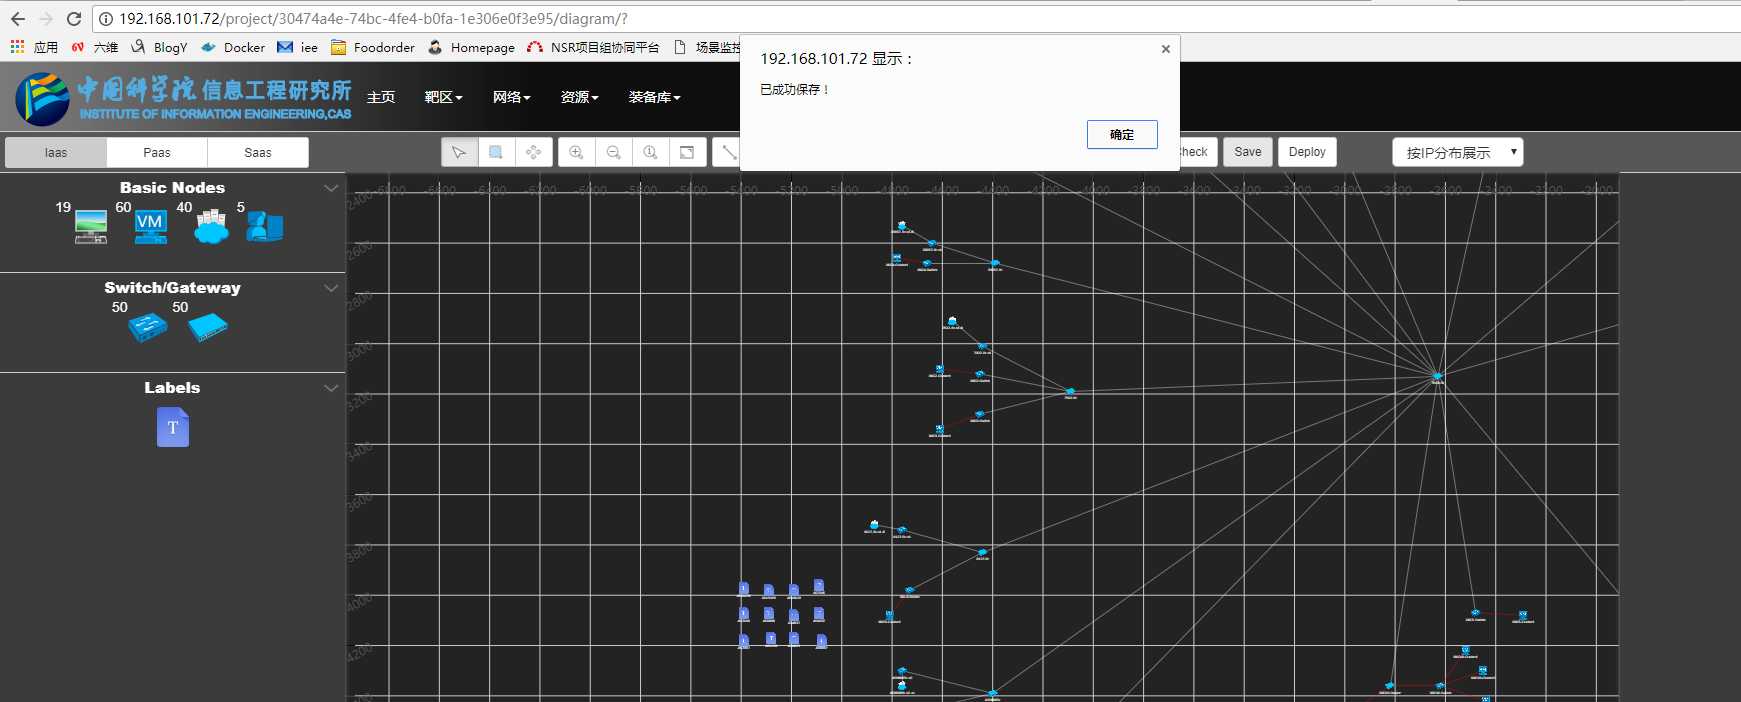This screenshot has height=702, width=1741.
Task: Pick the gateway device icon
Action: point(208,327)
